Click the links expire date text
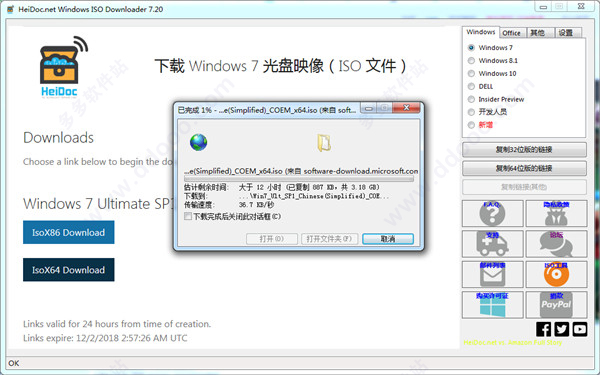 click(x=105, y=338)
